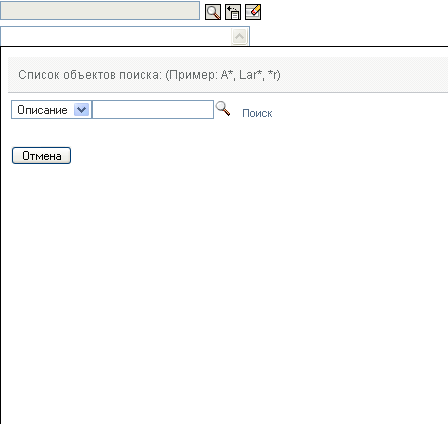Viewport: 448px width, 424px height.
Task: Click the Список объектов поиска header bar
Action: 228,75
